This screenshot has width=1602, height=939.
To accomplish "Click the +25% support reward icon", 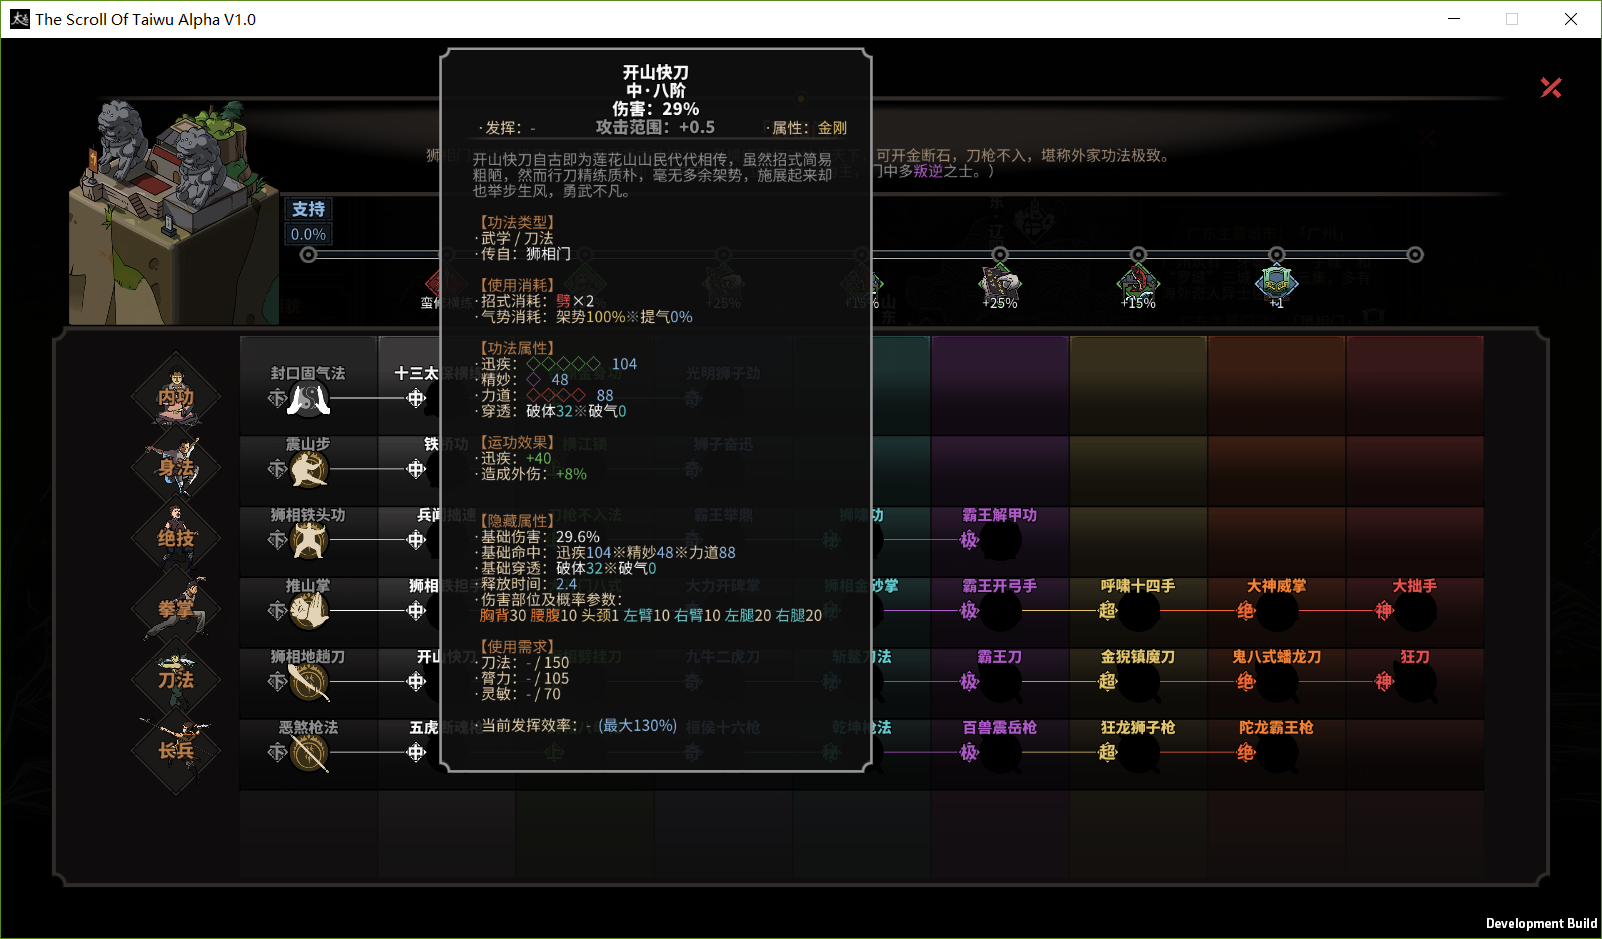I will 999,284.
